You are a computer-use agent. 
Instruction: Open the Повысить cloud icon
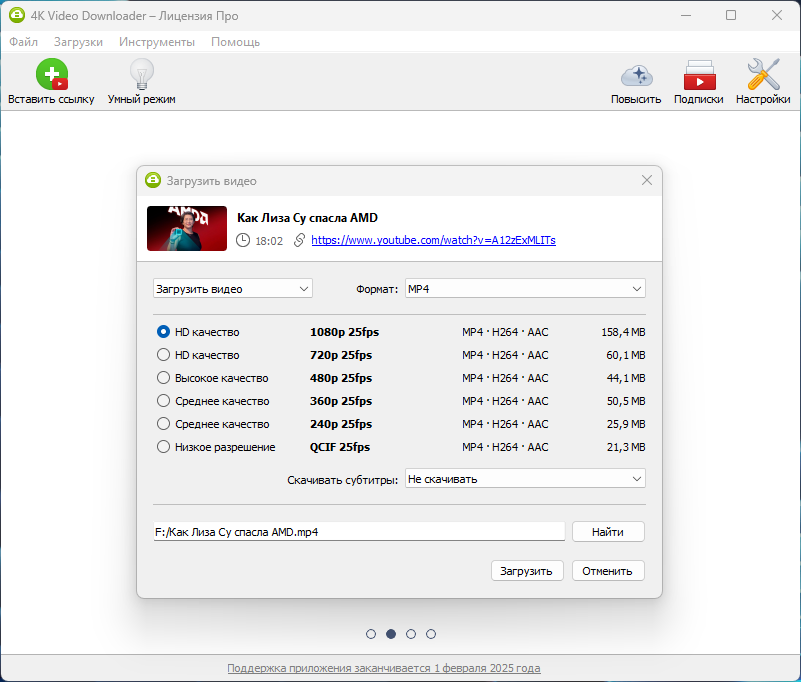pos(637,76)
